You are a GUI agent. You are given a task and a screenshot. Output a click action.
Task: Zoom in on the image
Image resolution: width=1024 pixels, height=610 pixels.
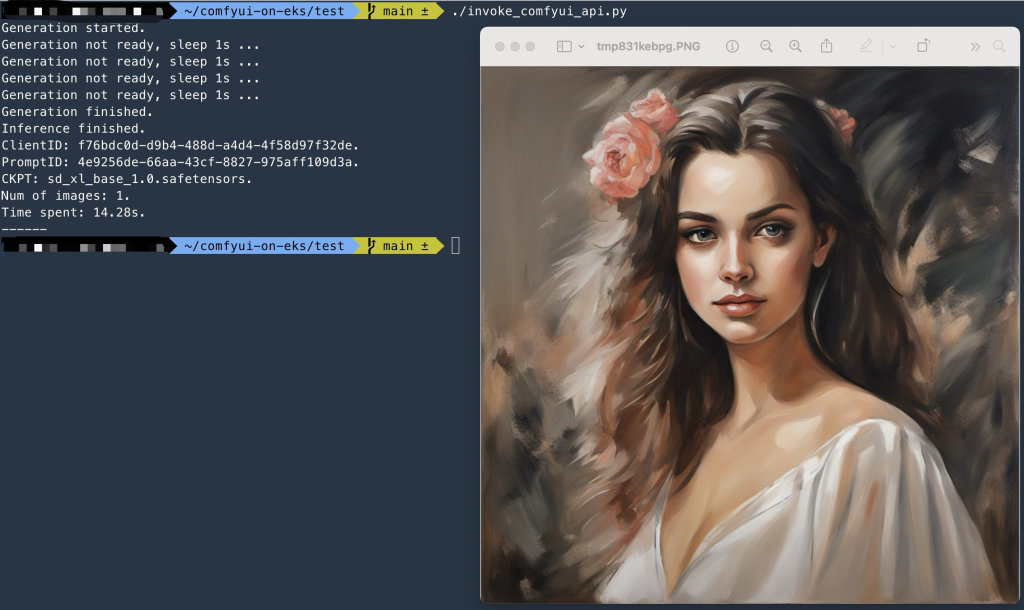[796, 45]
